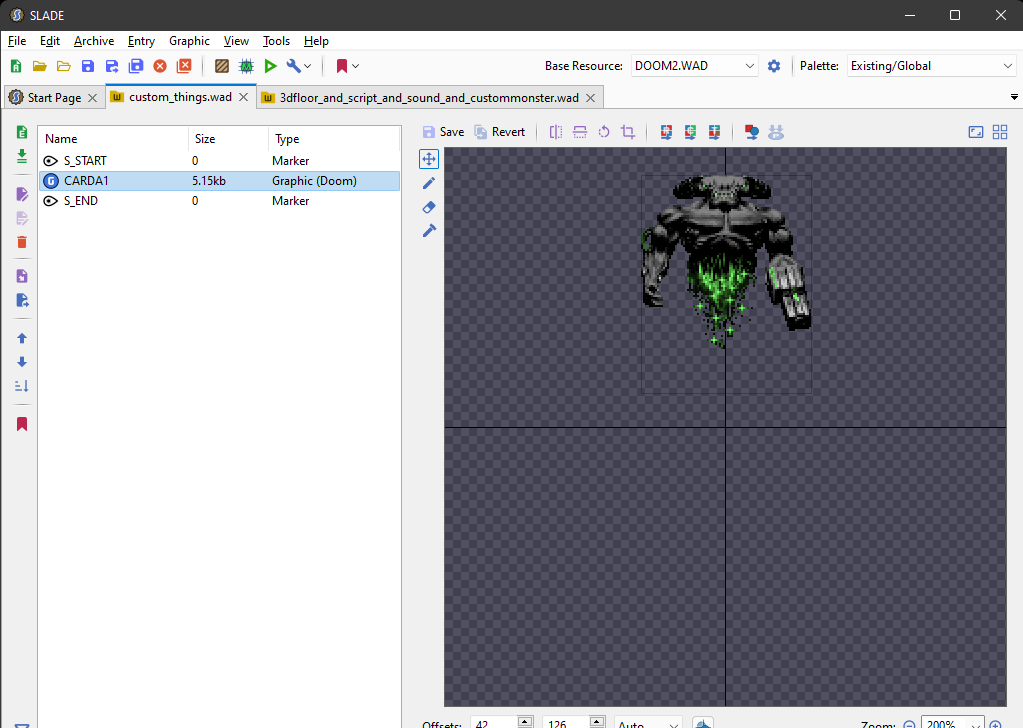Click the first colored convert icon after crop
Viewport: 1023px width, 728px height.
666,132
